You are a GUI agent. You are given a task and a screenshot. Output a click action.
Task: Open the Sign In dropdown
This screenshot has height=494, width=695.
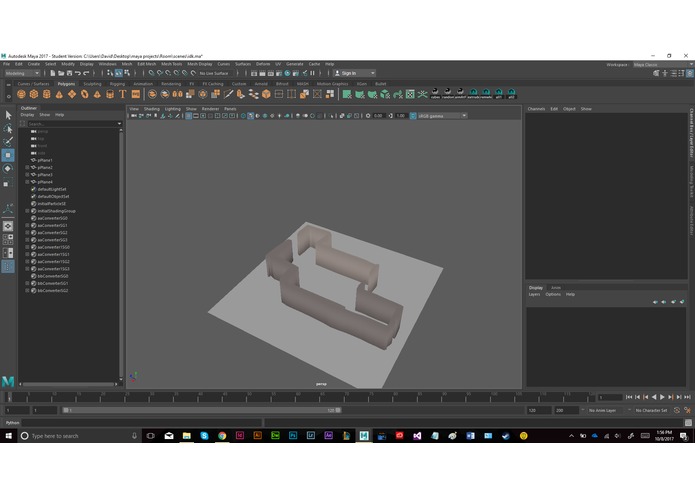[354, 73]
